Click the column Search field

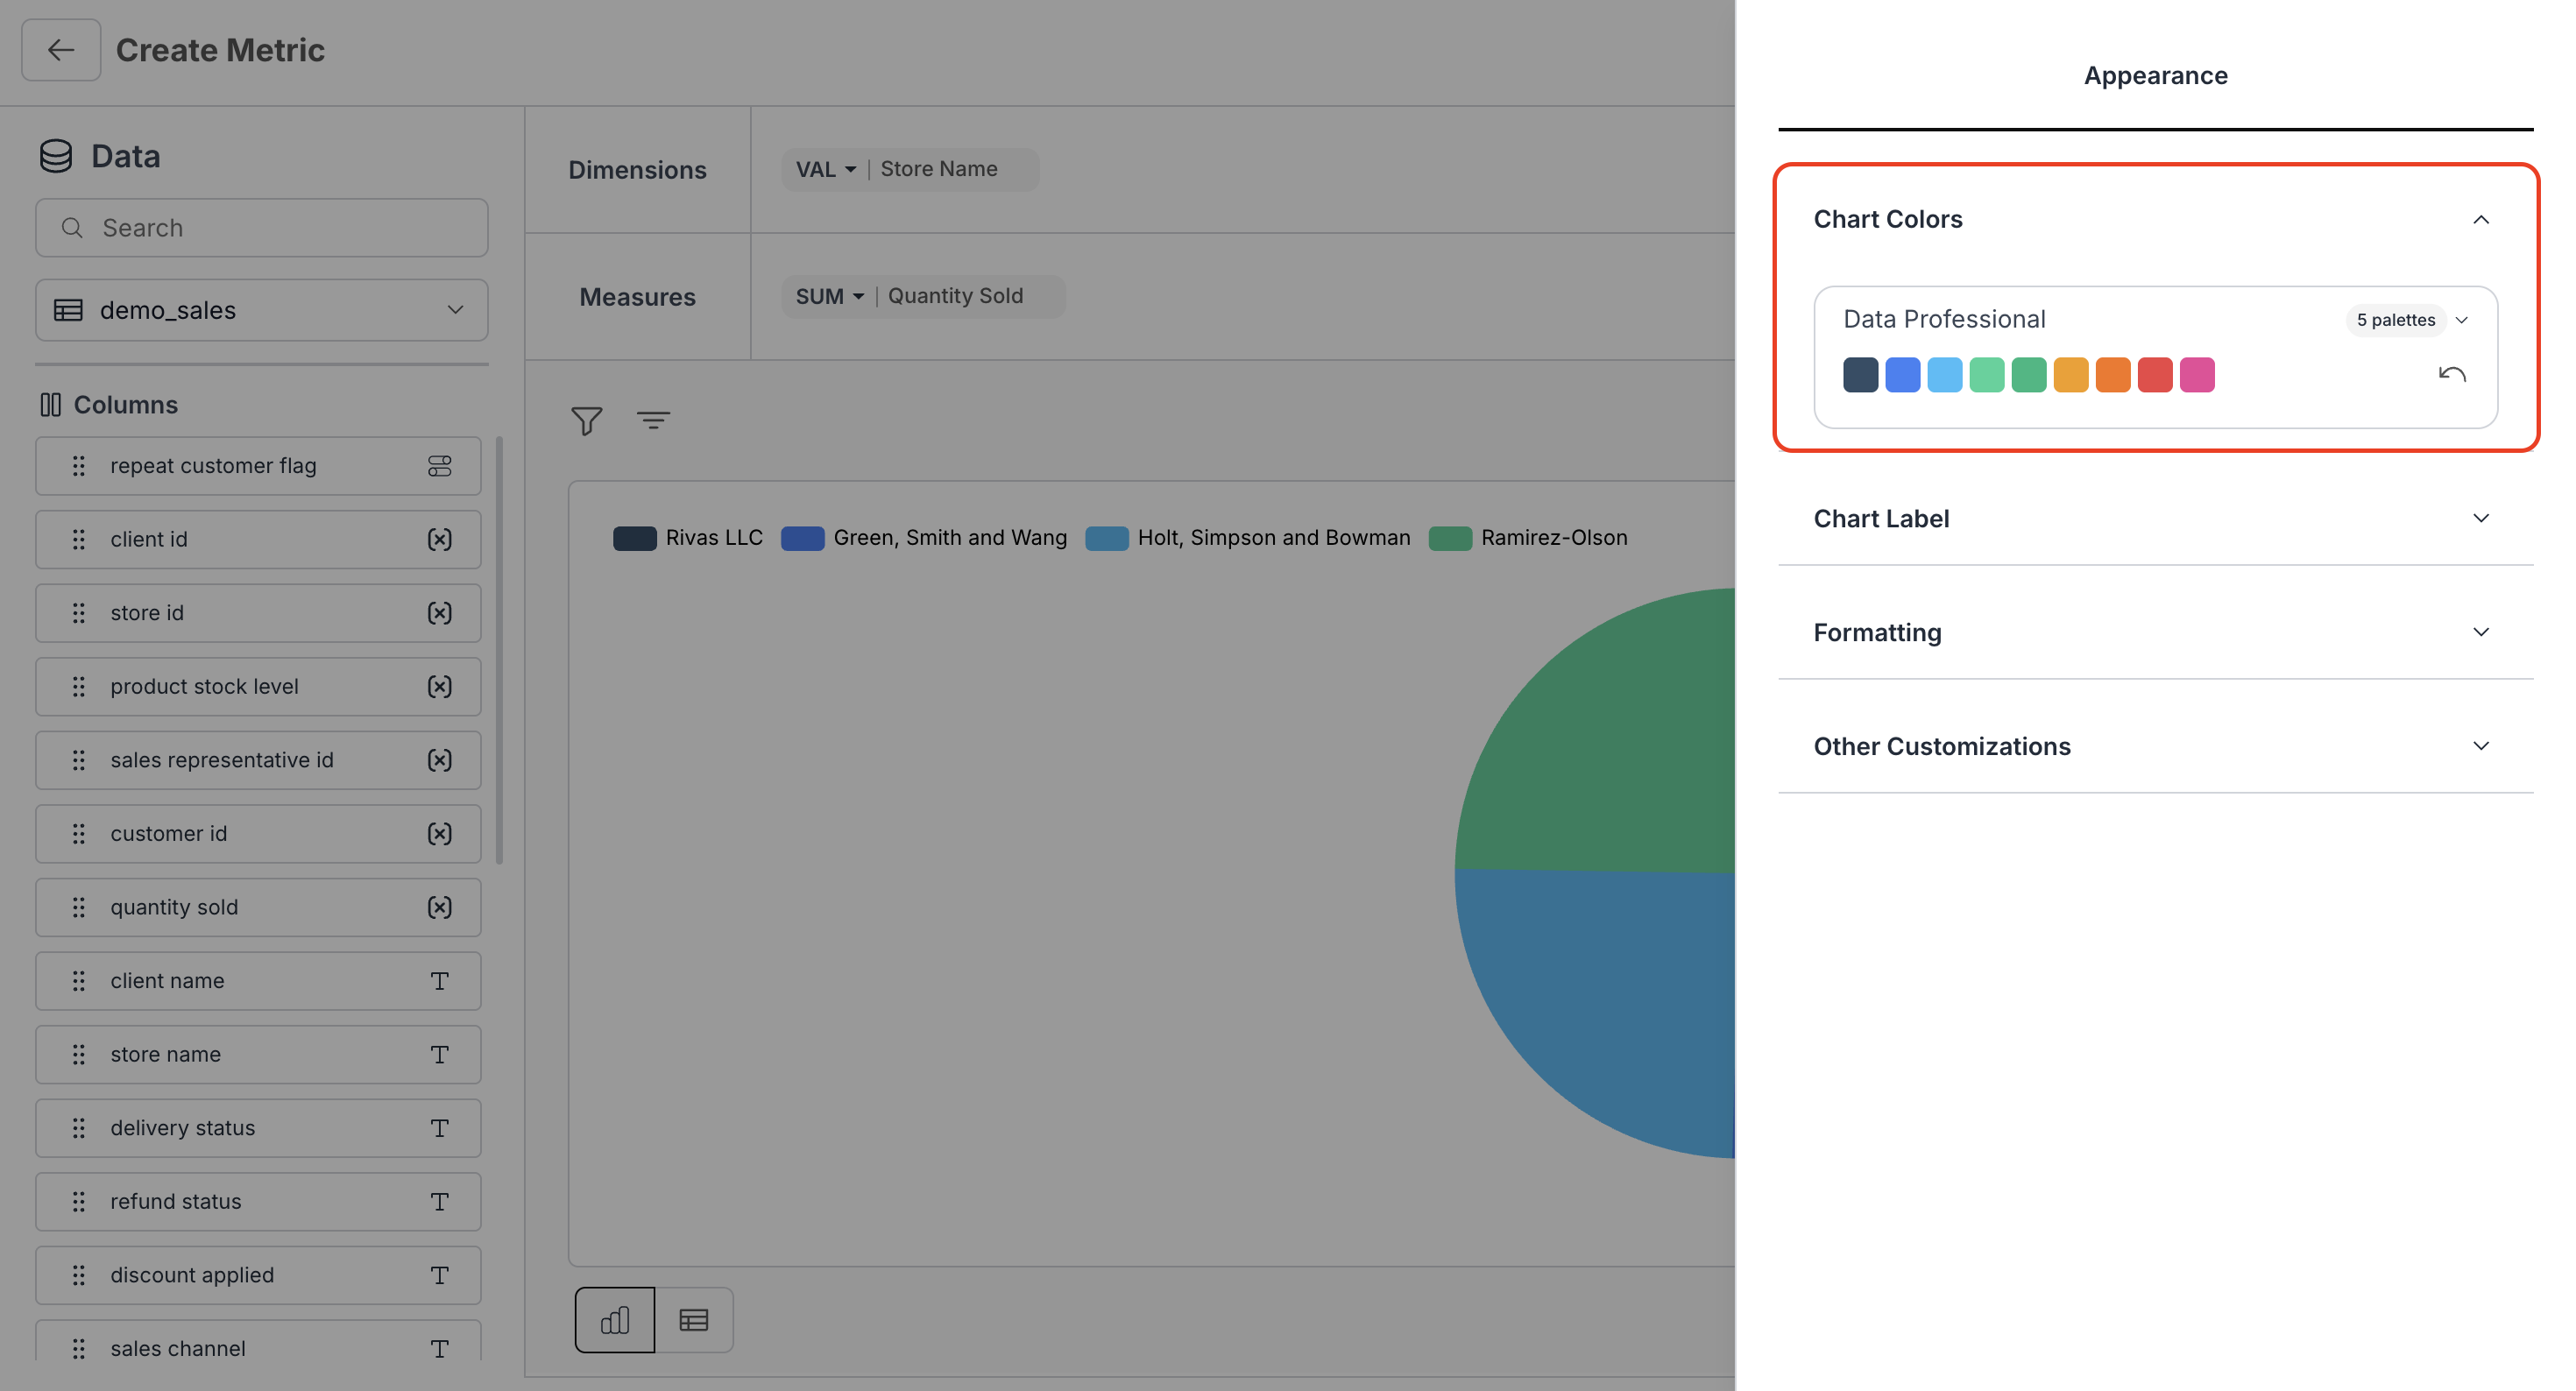point(262,228)
